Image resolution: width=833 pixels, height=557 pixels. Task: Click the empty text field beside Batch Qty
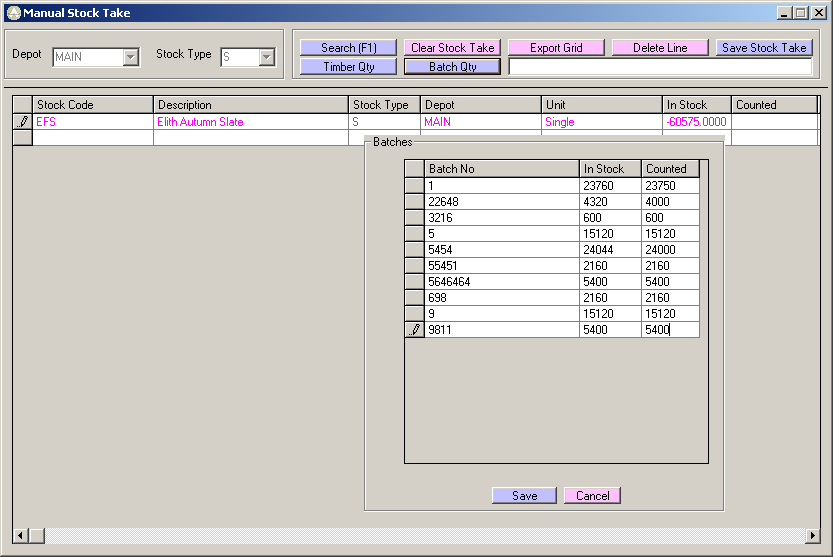click(x=660, y=67)
